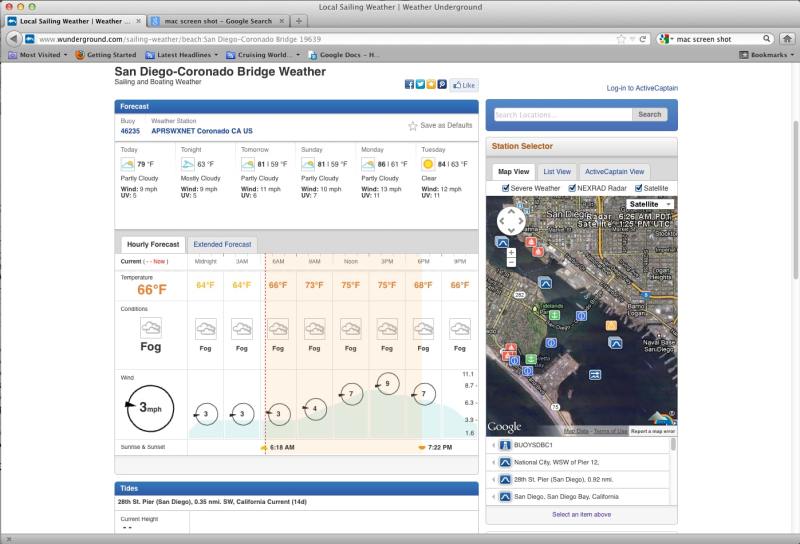Click the magnifier in the browser search box
Viewport: 800px width, 544px height.
coord(766,39)
